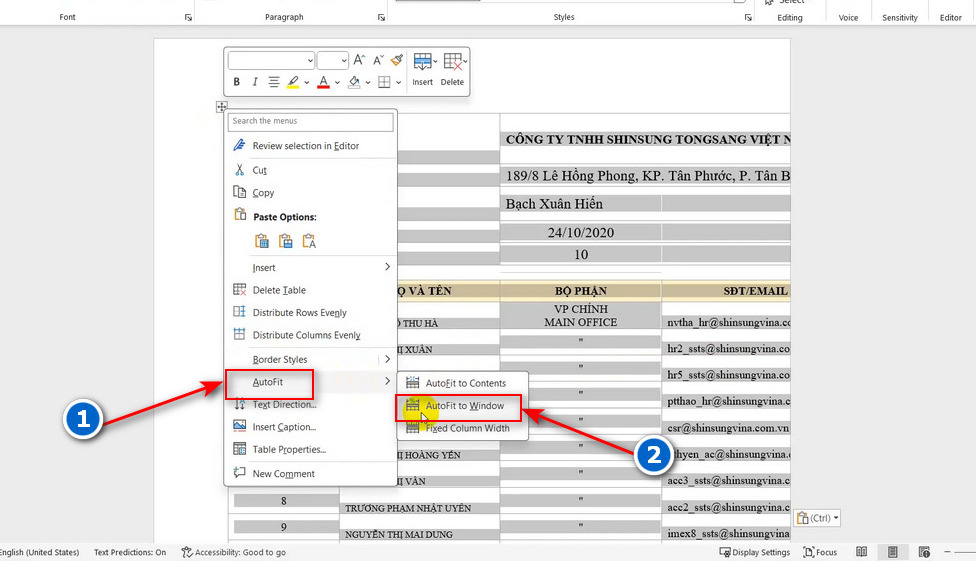Choose Table Properties in context menu
The width and height of the screenshot is (976, 561).
point(288,449)
